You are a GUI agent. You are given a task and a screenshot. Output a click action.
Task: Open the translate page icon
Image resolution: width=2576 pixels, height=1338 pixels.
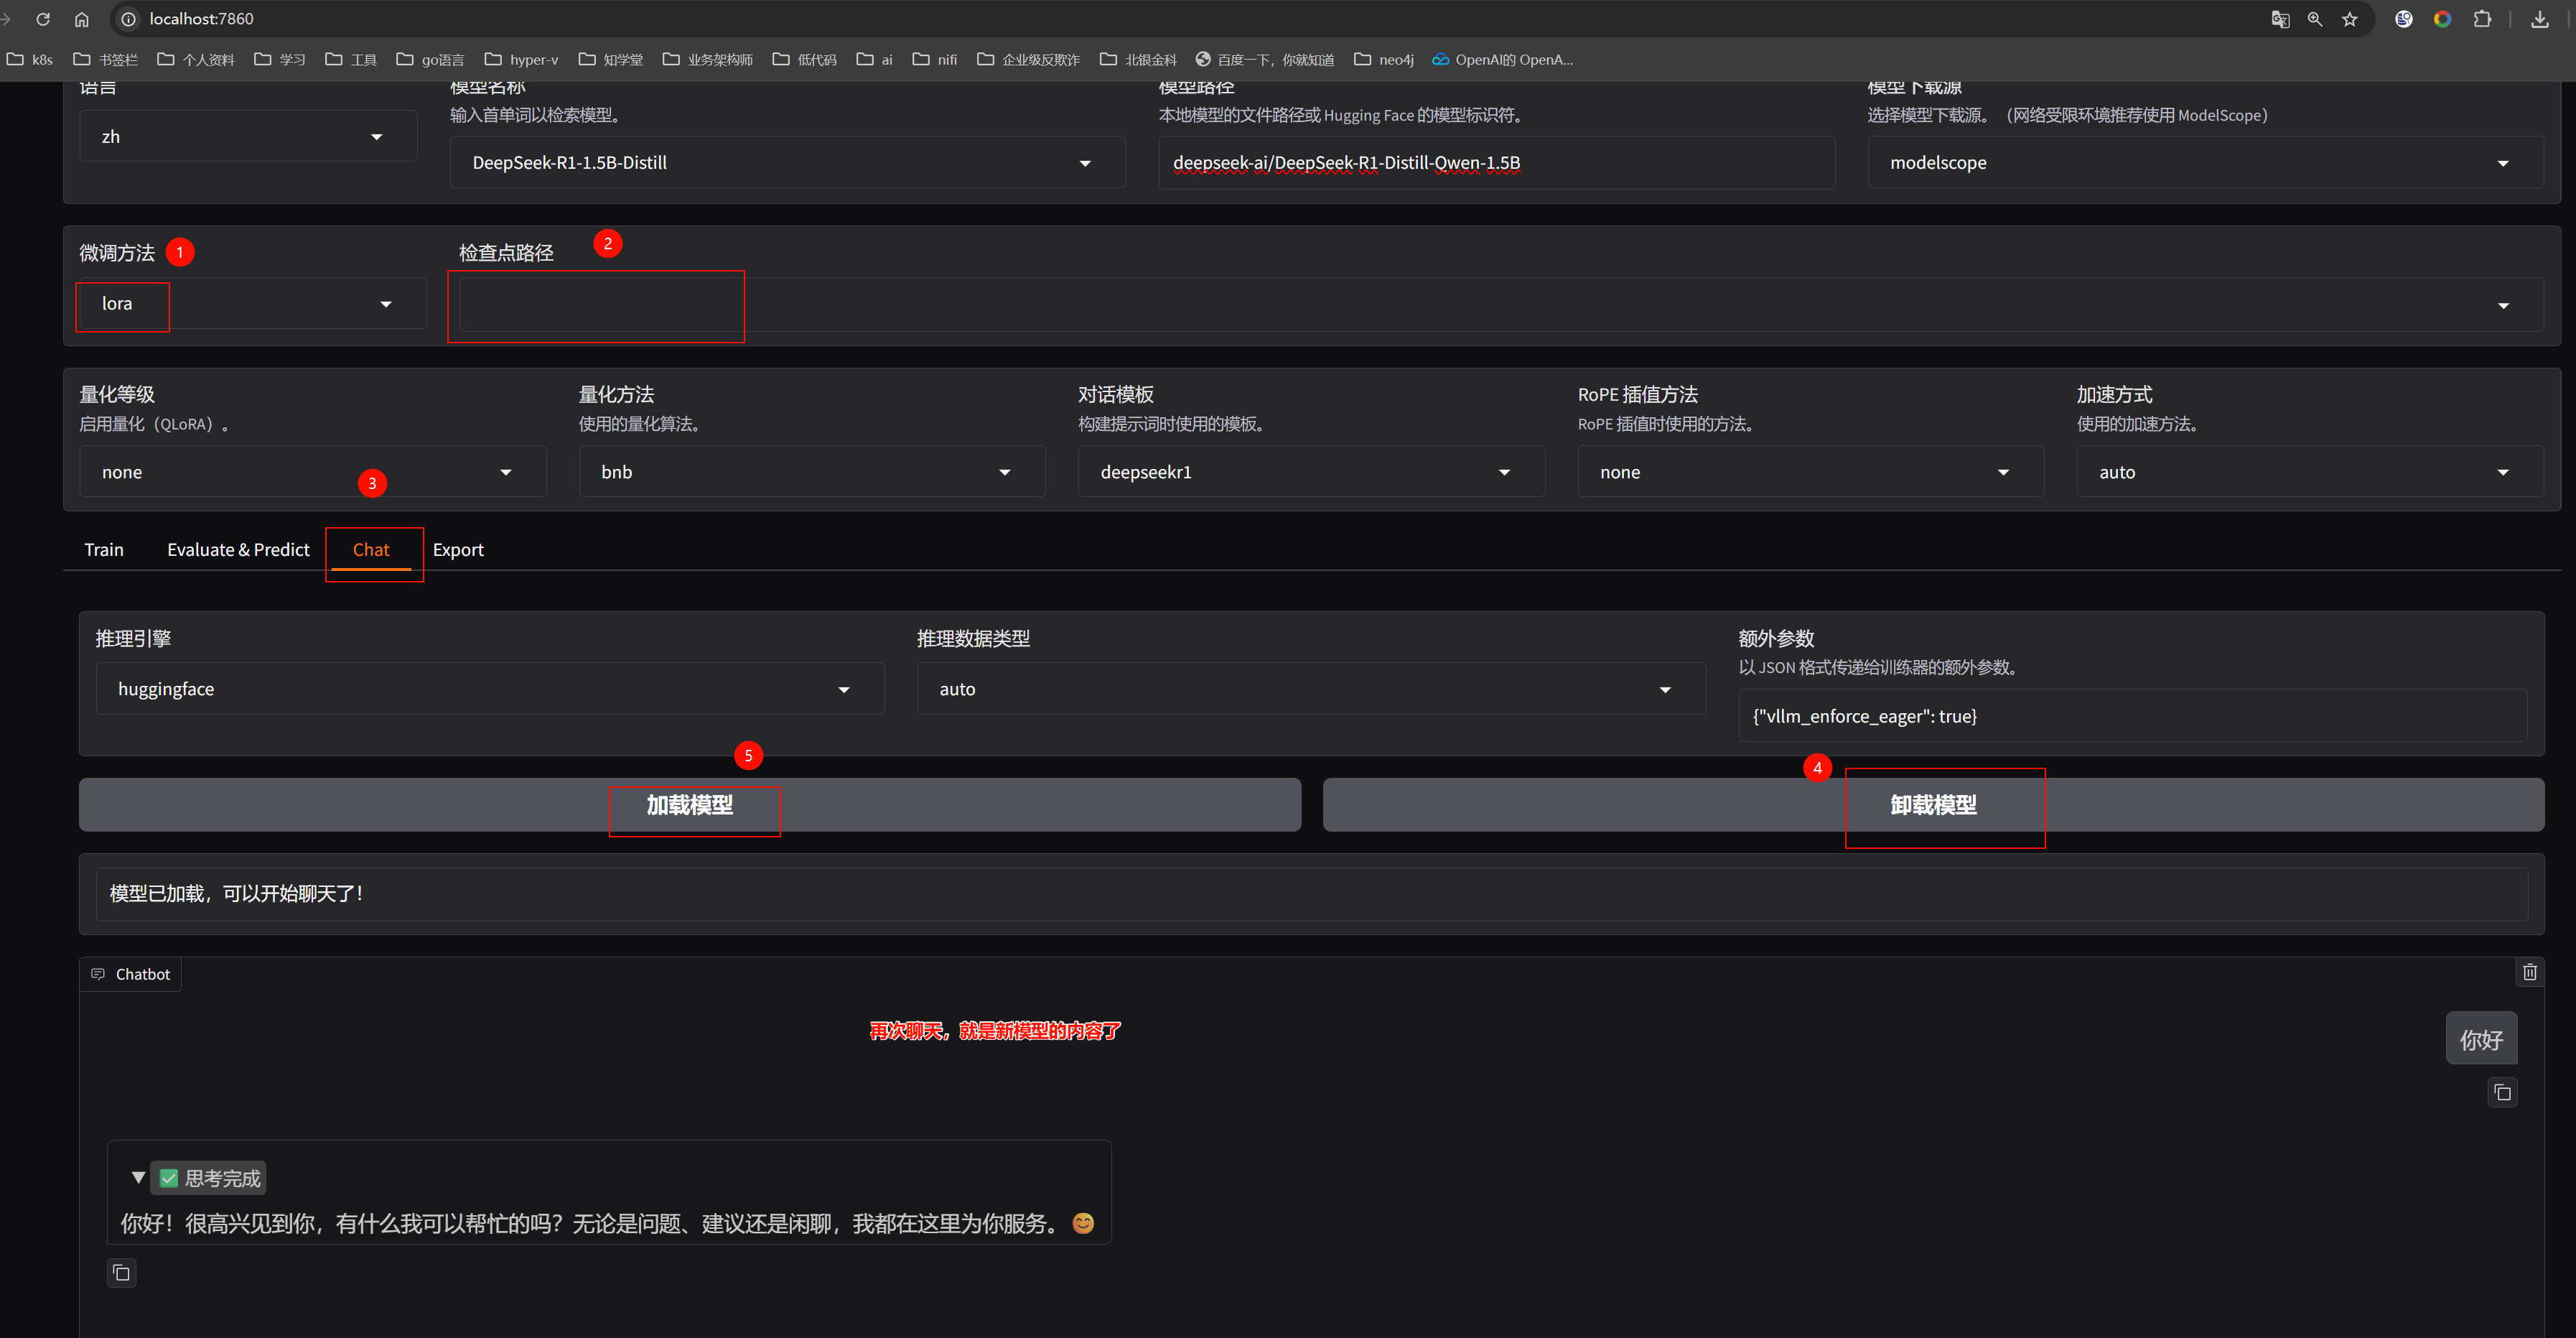pos(2280,19)
